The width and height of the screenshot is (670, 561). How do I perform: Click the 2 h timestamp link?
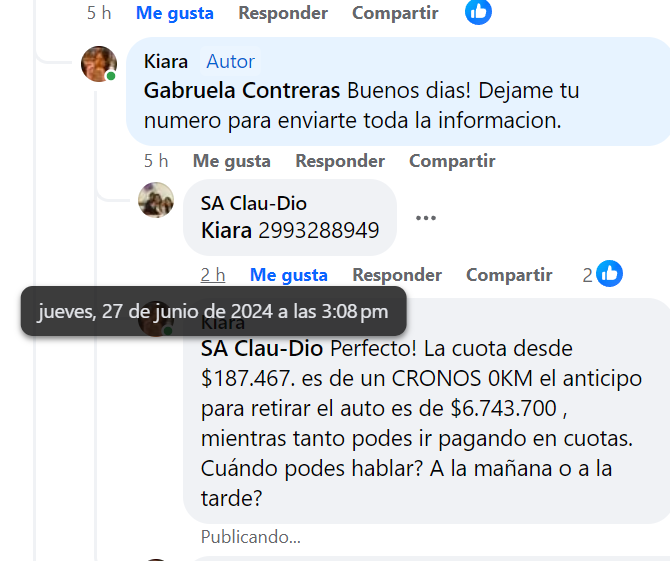[x=213, y=275]
